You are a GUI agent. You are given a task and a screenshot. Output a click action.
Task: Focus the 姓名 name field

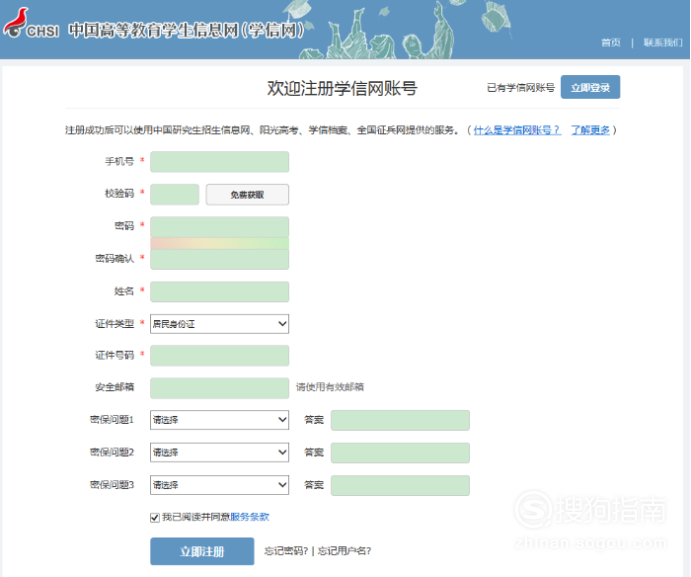pyautogui.click(x=219, y=291)
